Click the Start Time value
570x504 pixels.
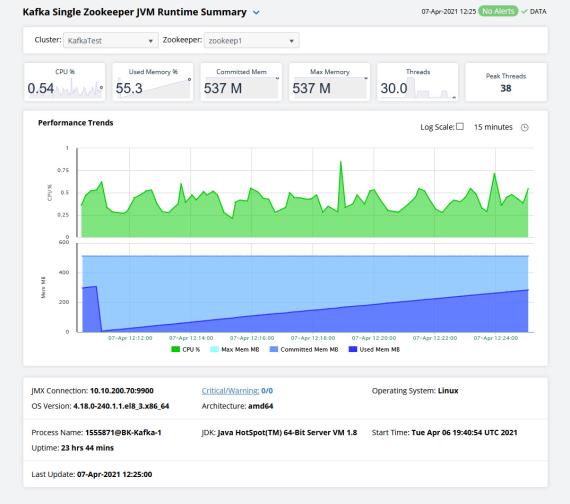click(x=464, y=433)
